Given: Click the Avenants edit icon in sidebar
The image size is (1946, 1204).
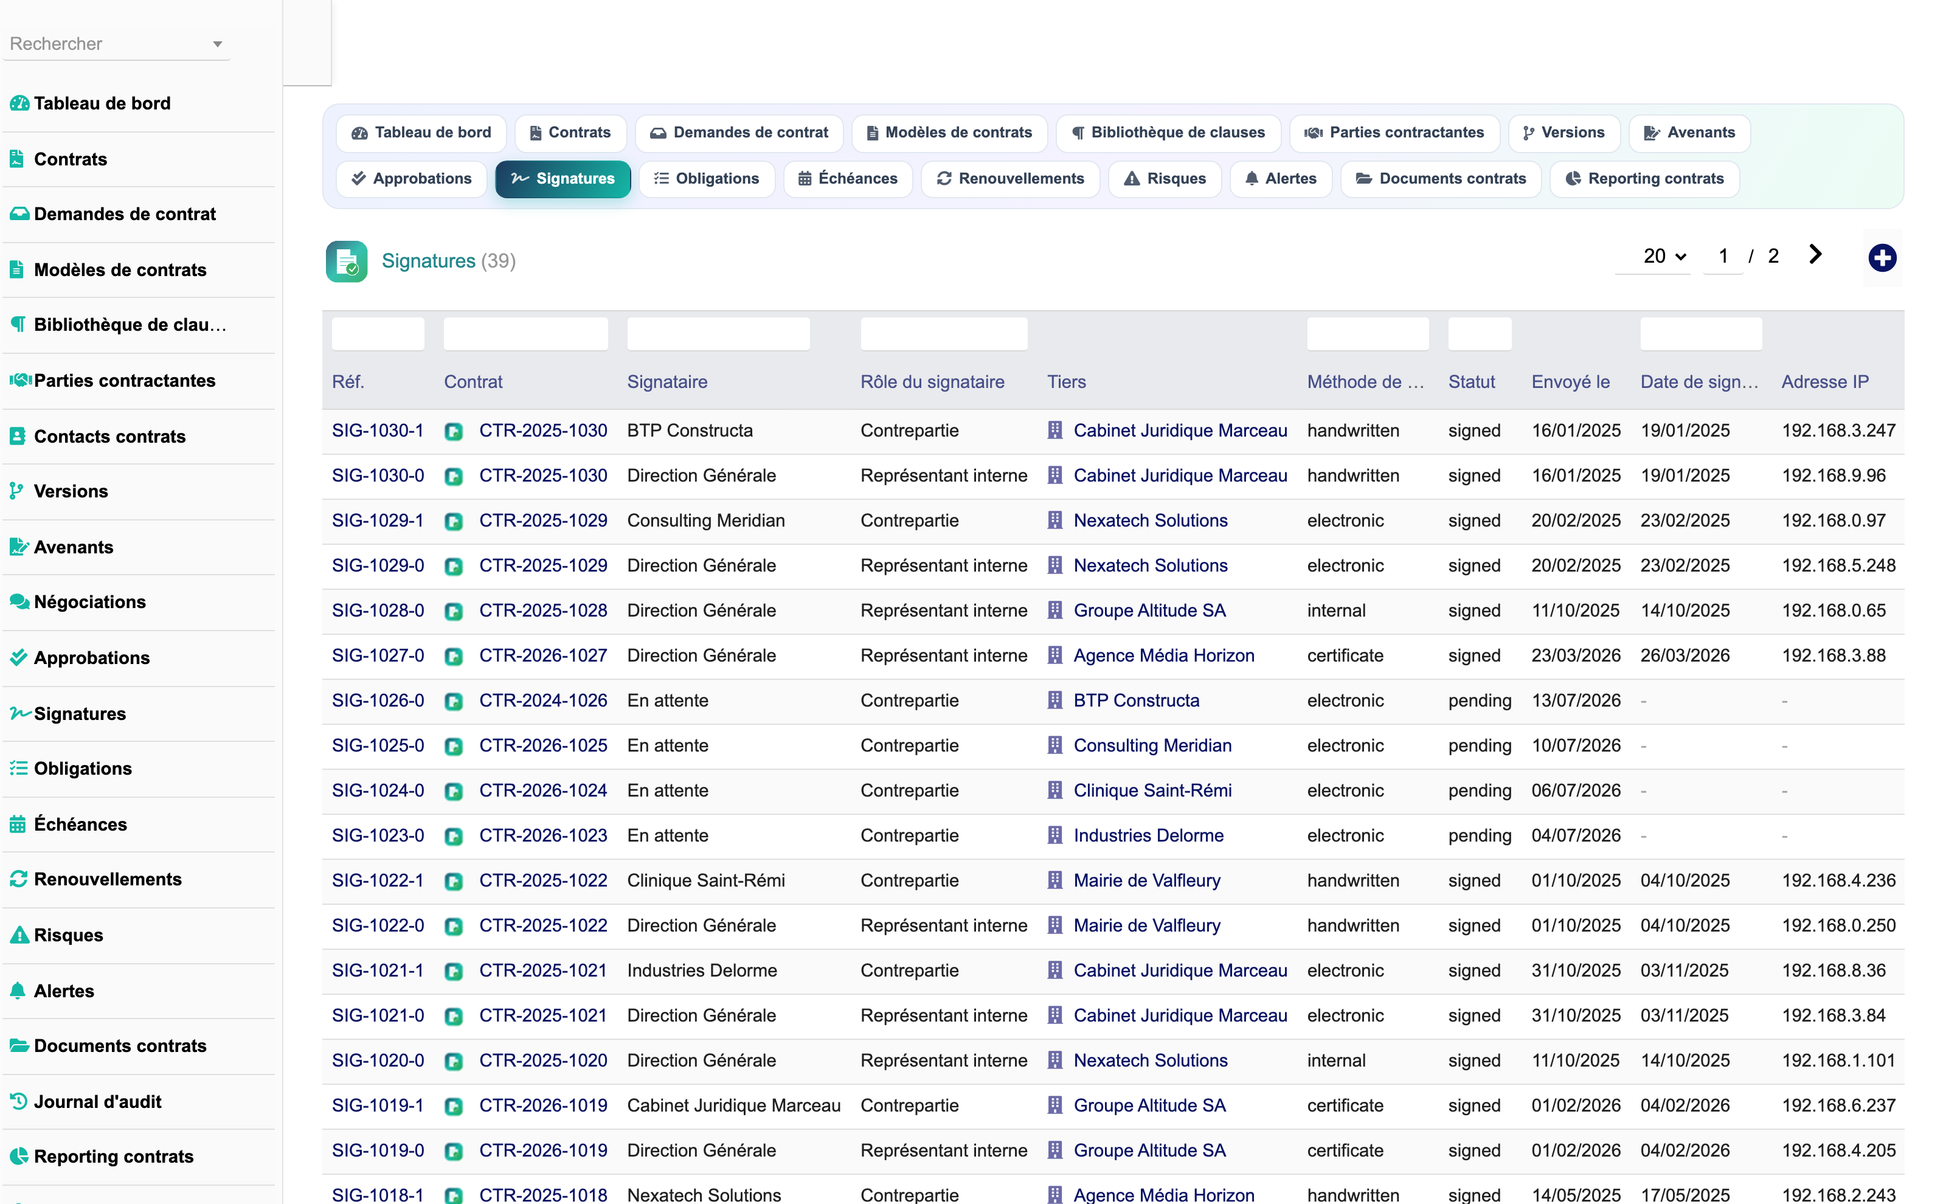Looking at the screenshot, I should click(x=19, y=547).
